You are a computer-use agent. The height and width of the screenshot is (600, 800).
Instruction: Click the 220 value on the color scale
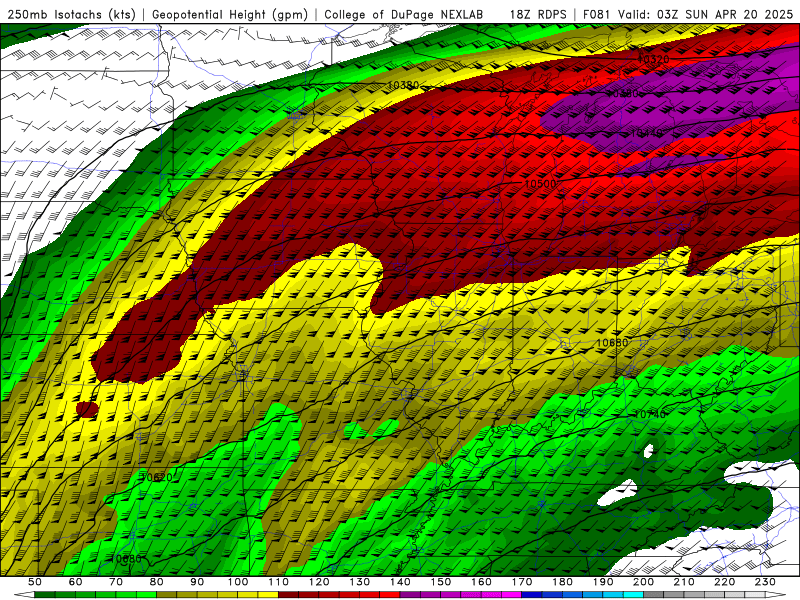coord(724,582)
